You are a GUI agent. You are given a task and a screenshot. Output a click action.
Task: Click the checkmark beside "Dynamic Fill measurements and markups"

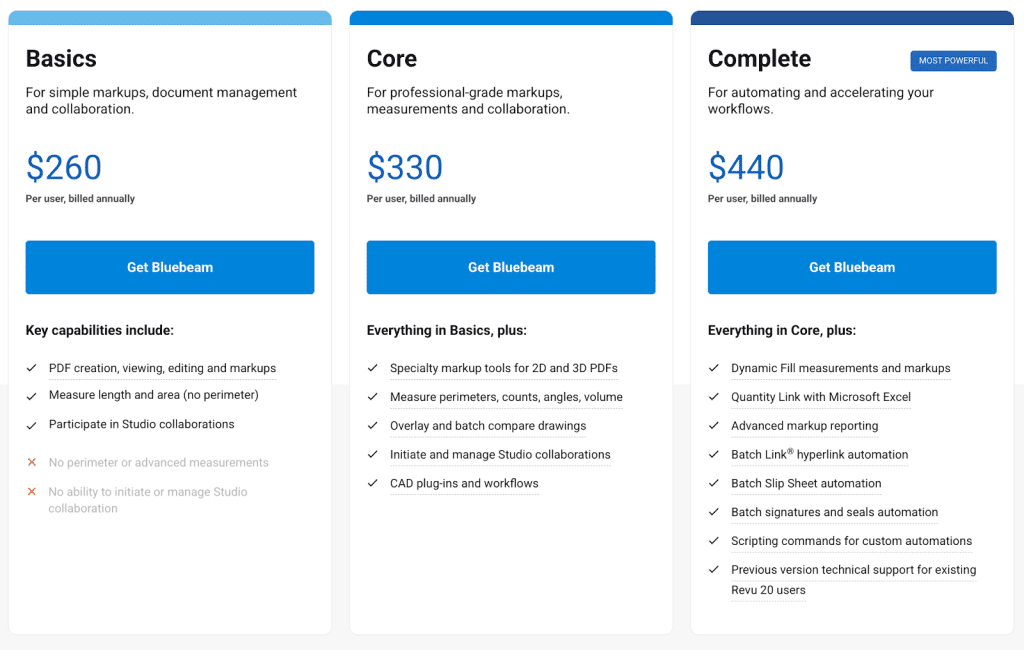tap(714, 368)
